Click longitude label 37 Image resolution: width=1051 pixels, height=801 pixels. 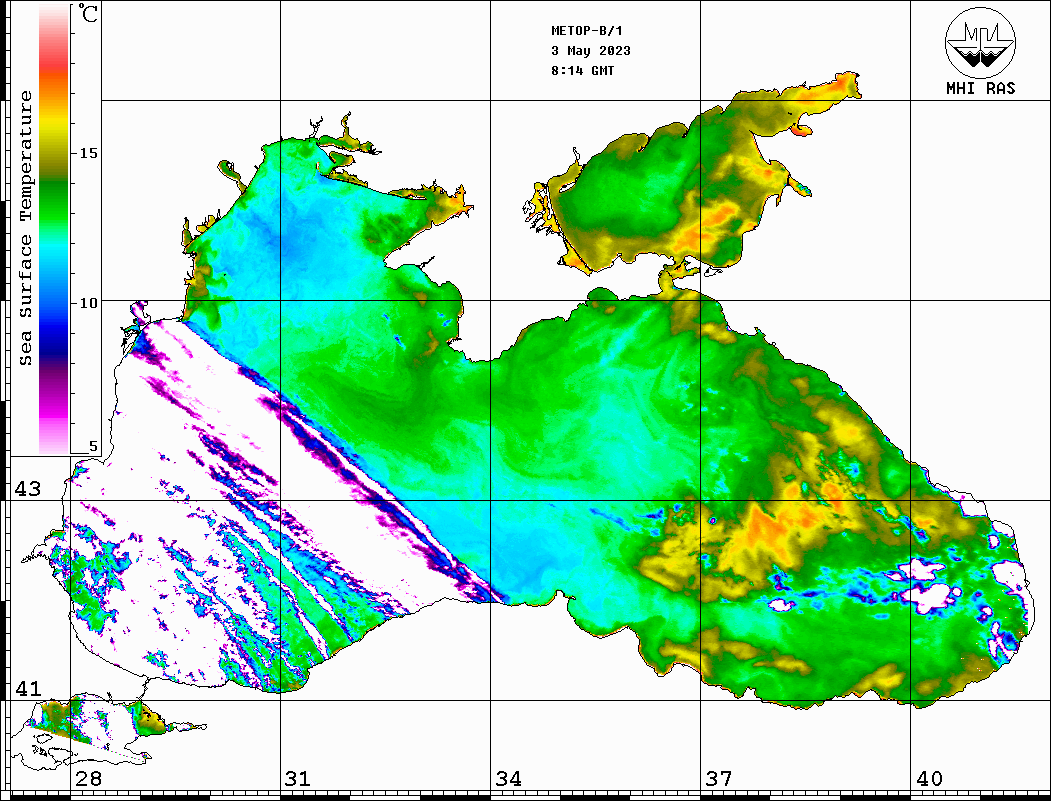tap(719, 778)
